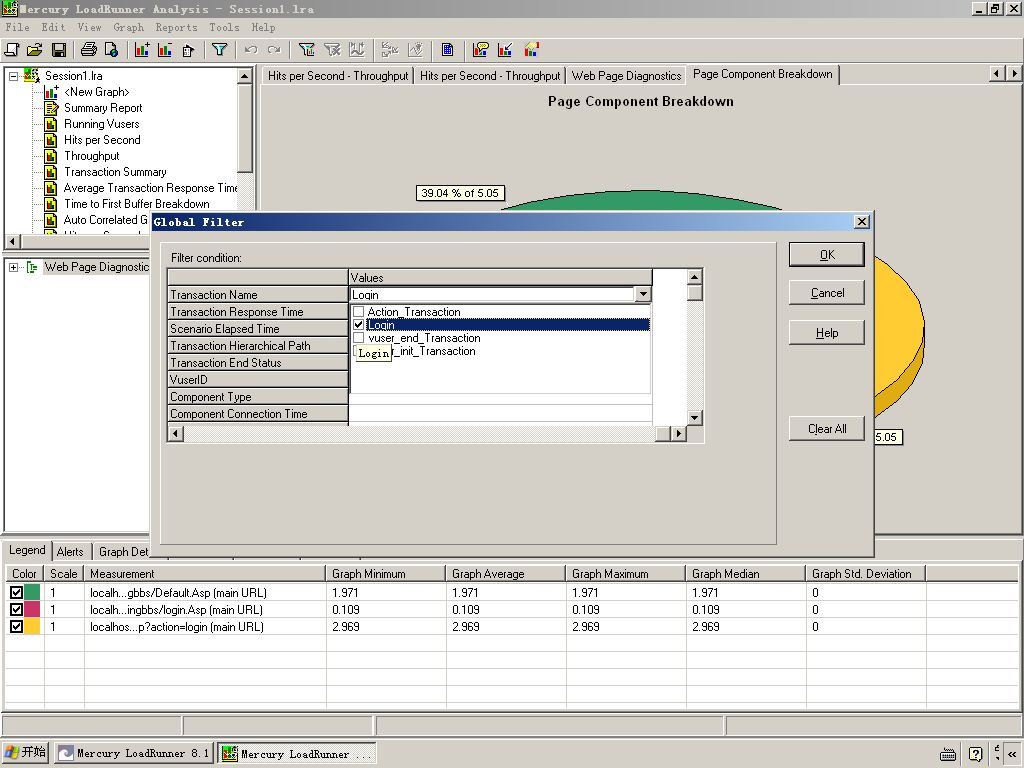Click the duplicate graph toolbar icon

(188, 50)
